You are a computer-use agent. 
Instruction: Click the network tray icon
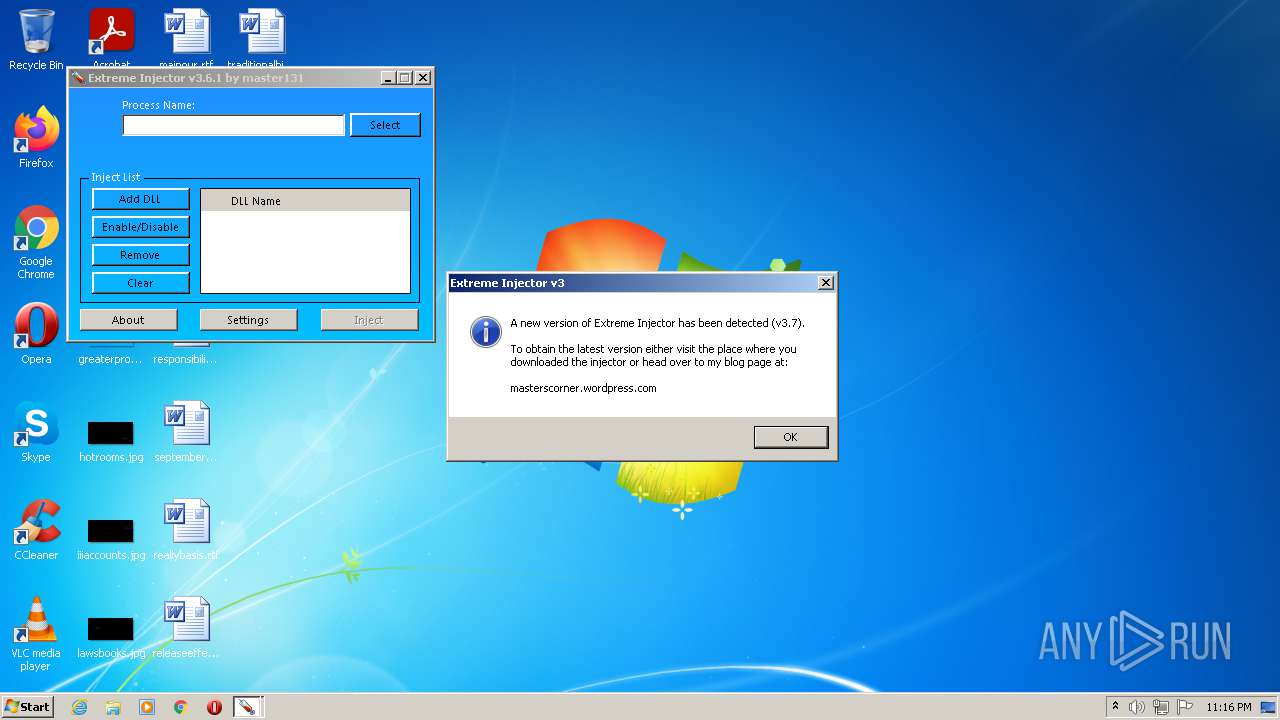click(1161, 707)
